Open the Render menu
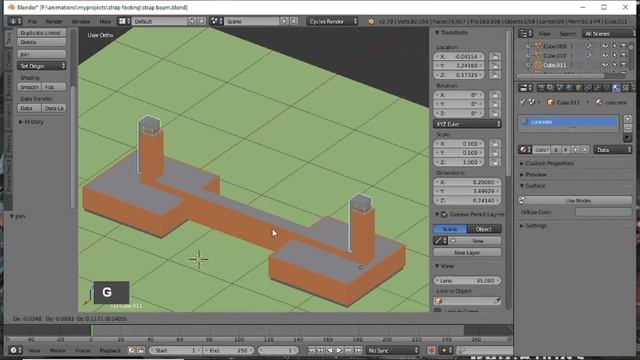Image resolution: width=640 pixels, height=360 pixels. tap(54, 21)
